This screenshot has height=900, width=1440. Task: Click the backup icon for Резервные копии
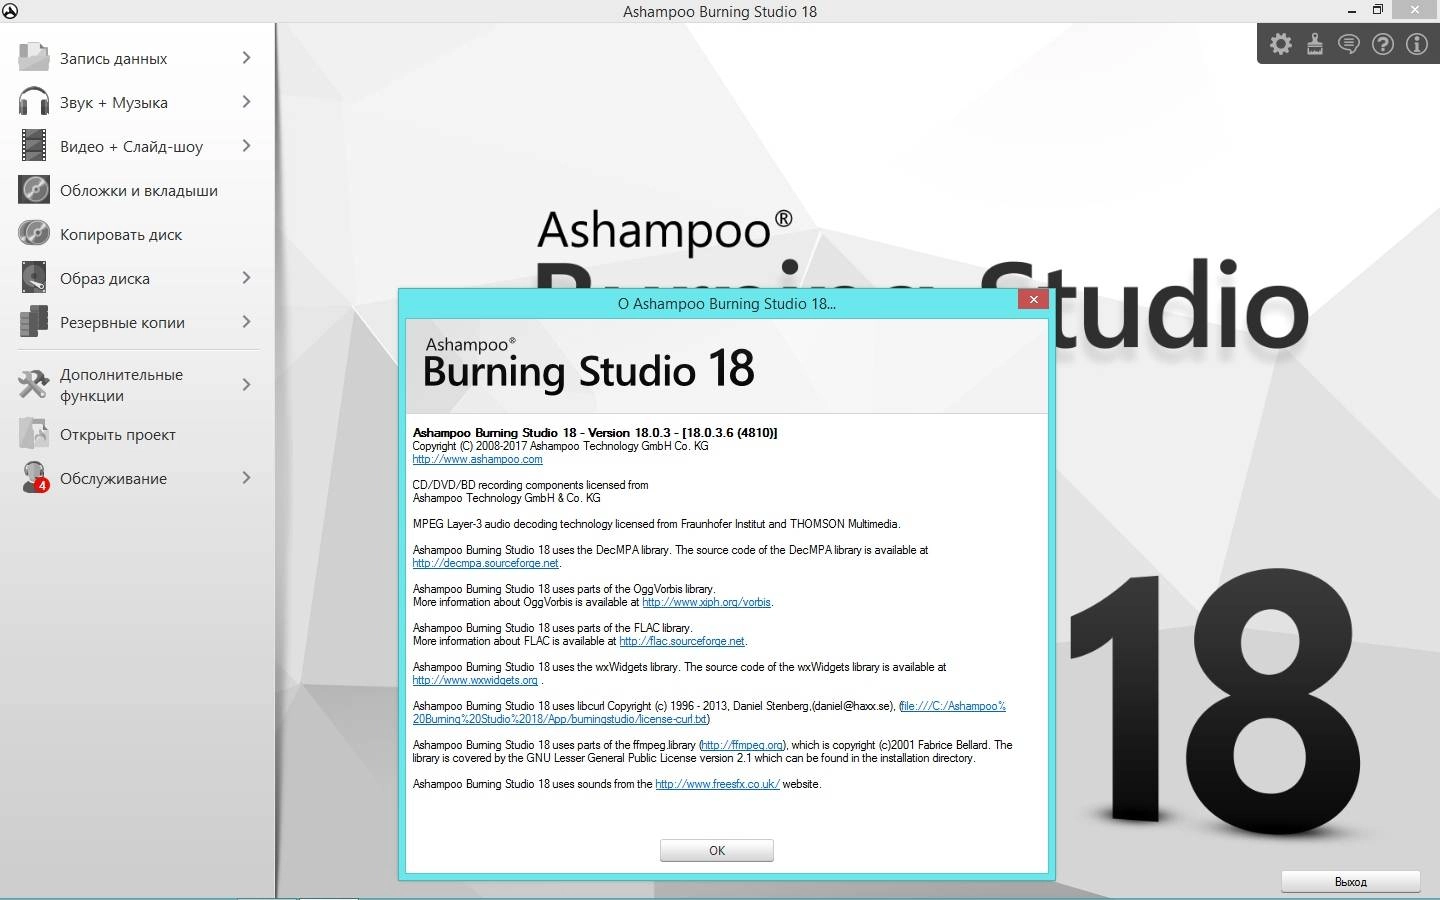pyautogui.click(x=34, y=321)
